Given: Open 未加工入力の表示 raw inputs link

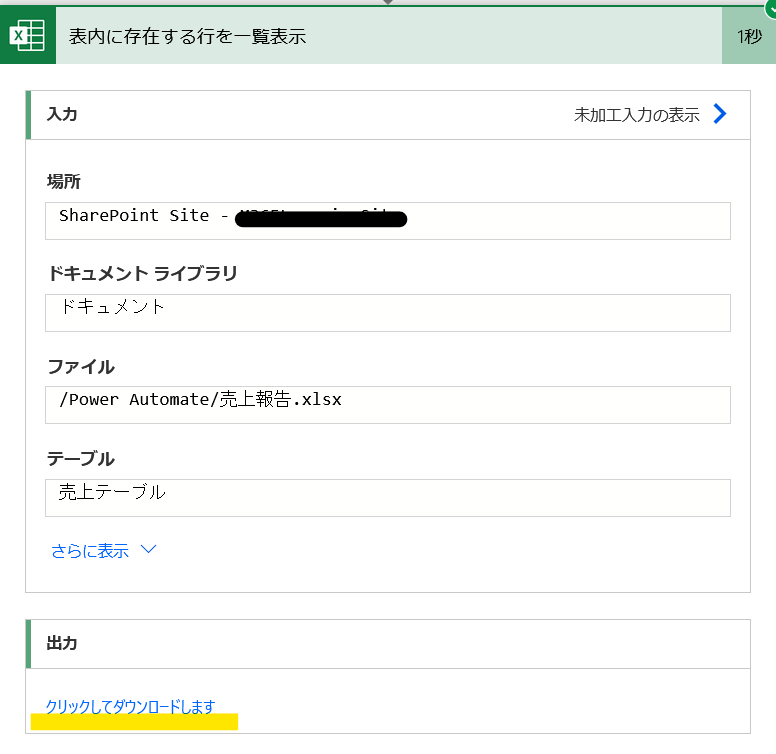Looking at the screenshot, I should click(x=636, y=115).
